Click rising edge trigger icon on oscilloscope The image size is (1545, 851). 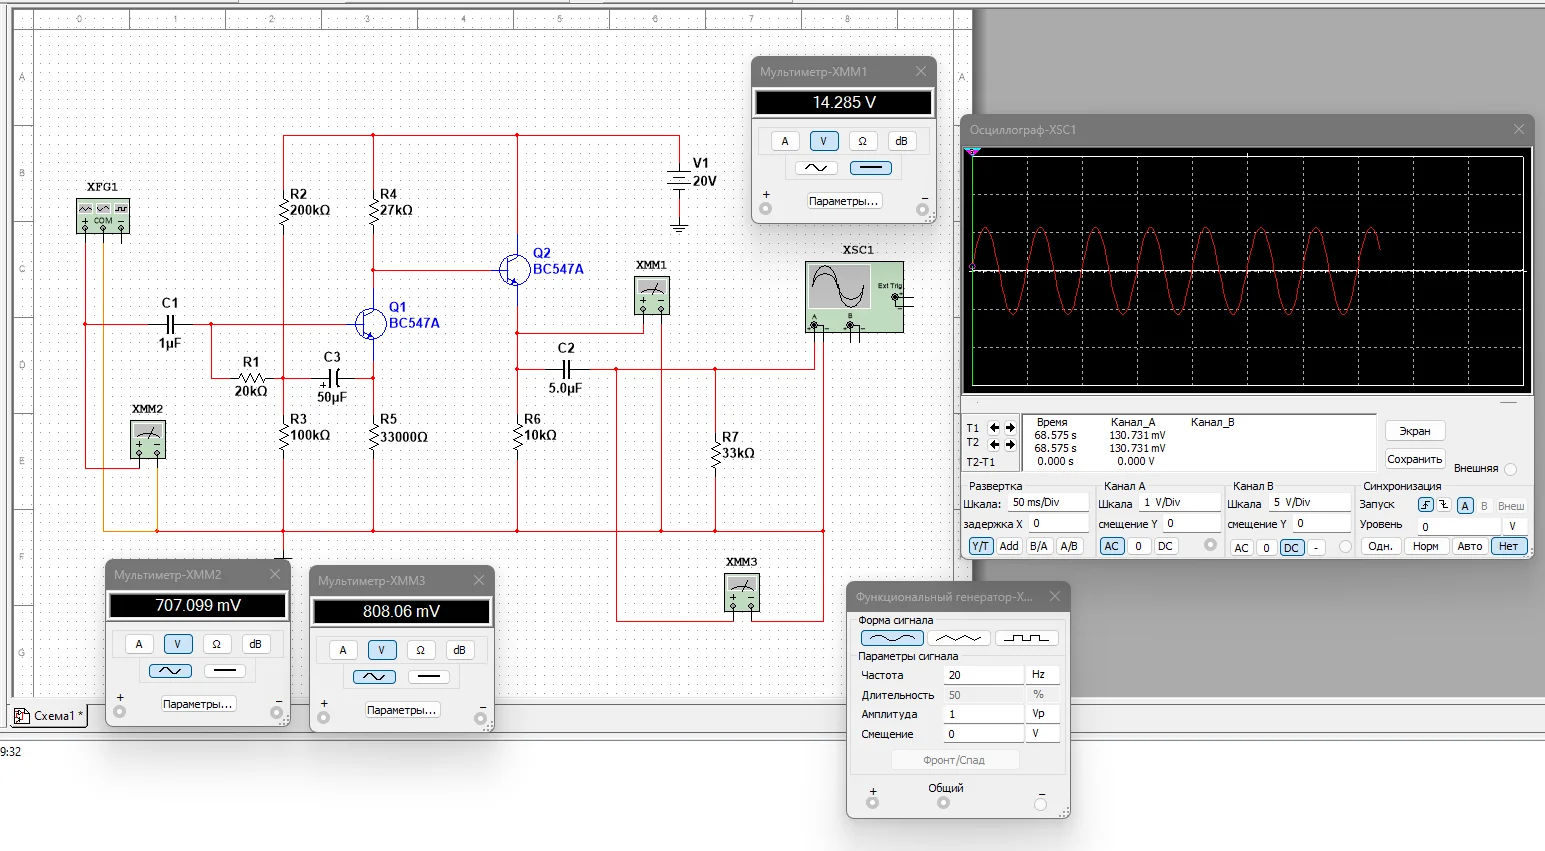[x=1426, y=505]
